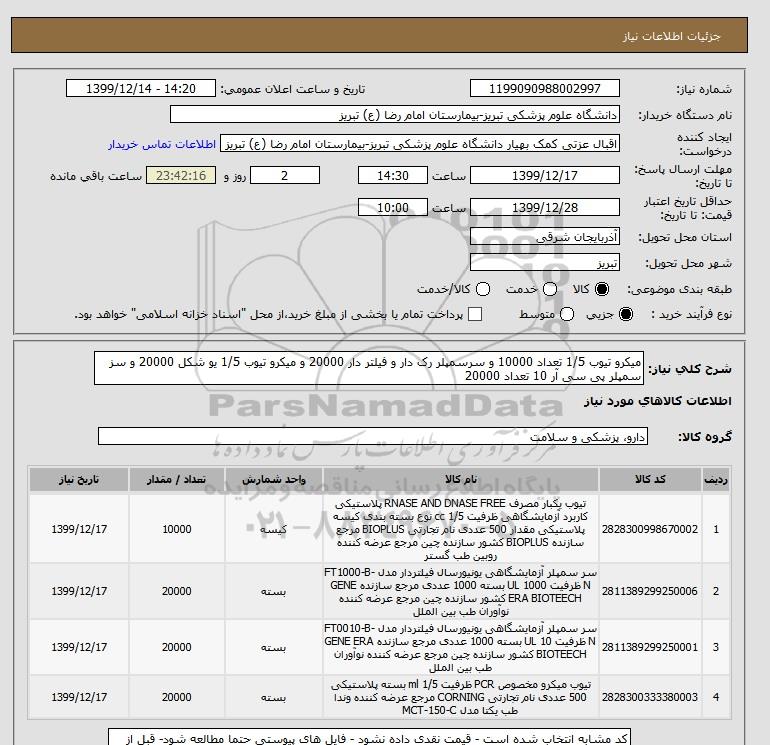Viewport: 770px width, 745px height.
Task: Click goods group field دارو، پزشکی و سلامت
Action: tap(373, 436)
